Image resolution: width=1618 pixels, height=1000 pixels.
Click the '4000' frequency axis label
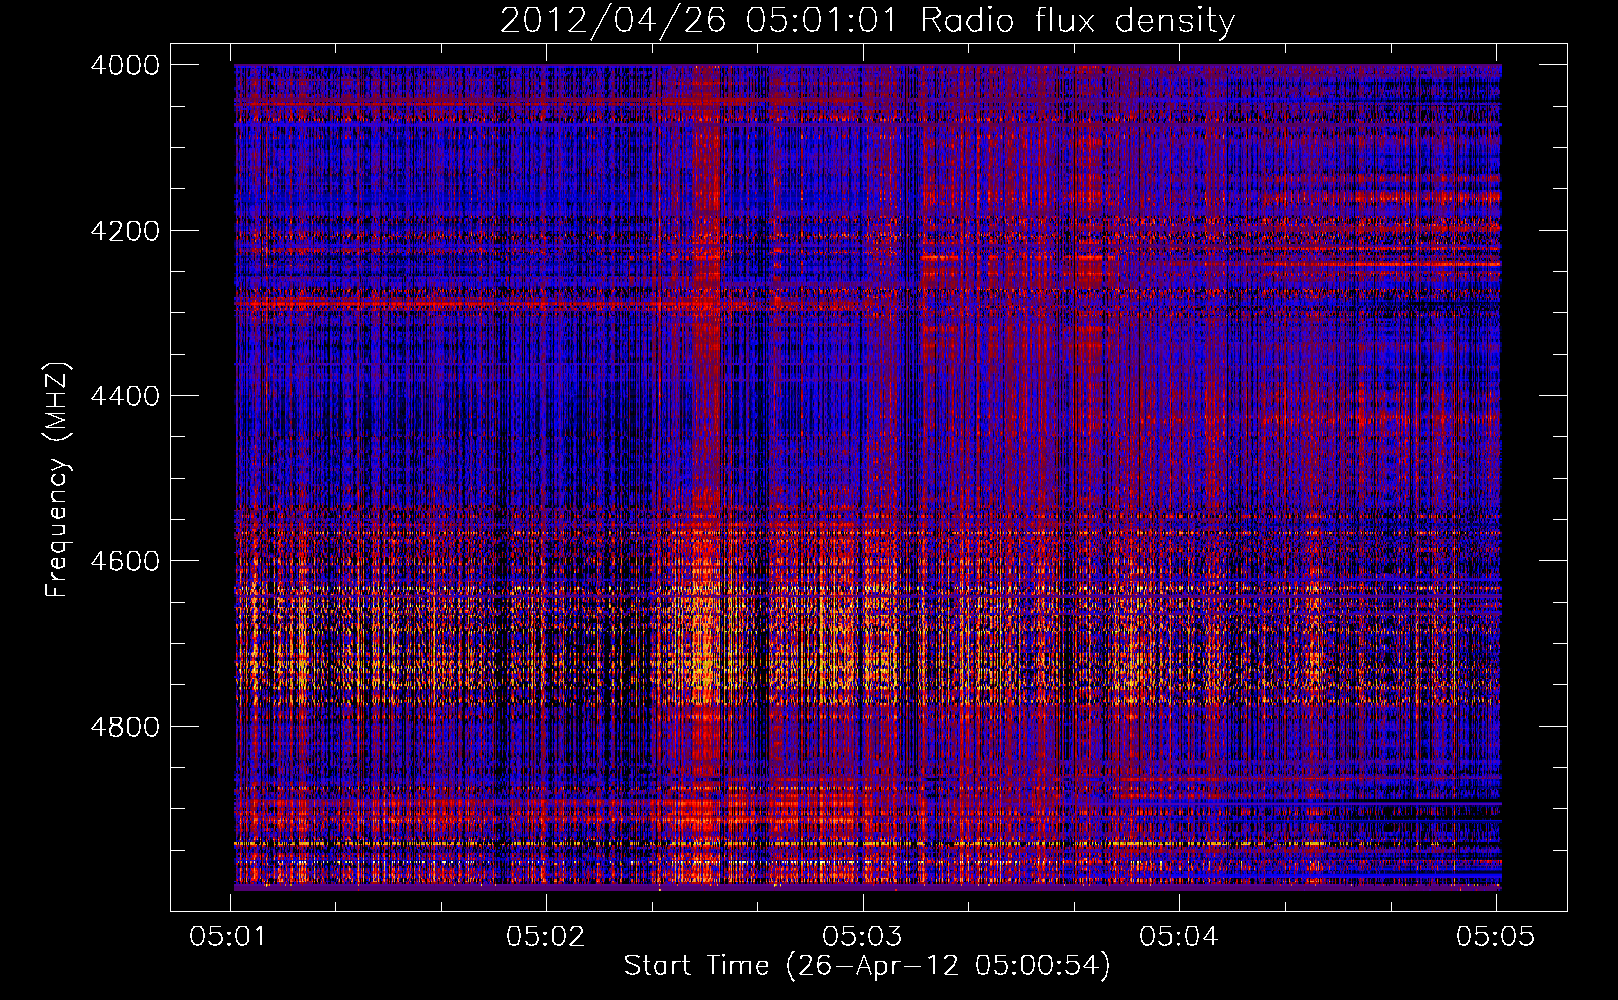[x=125, y=65]
